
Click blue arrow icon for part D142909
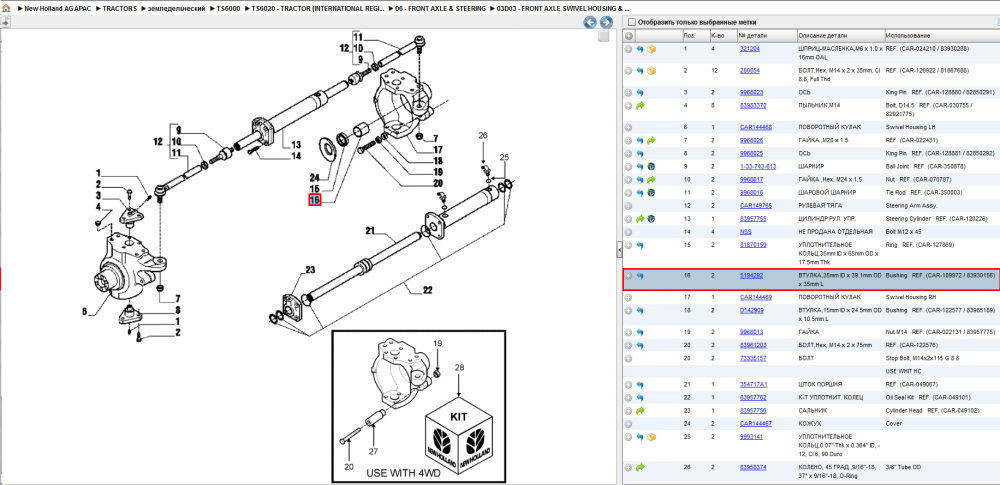[640, 310]
